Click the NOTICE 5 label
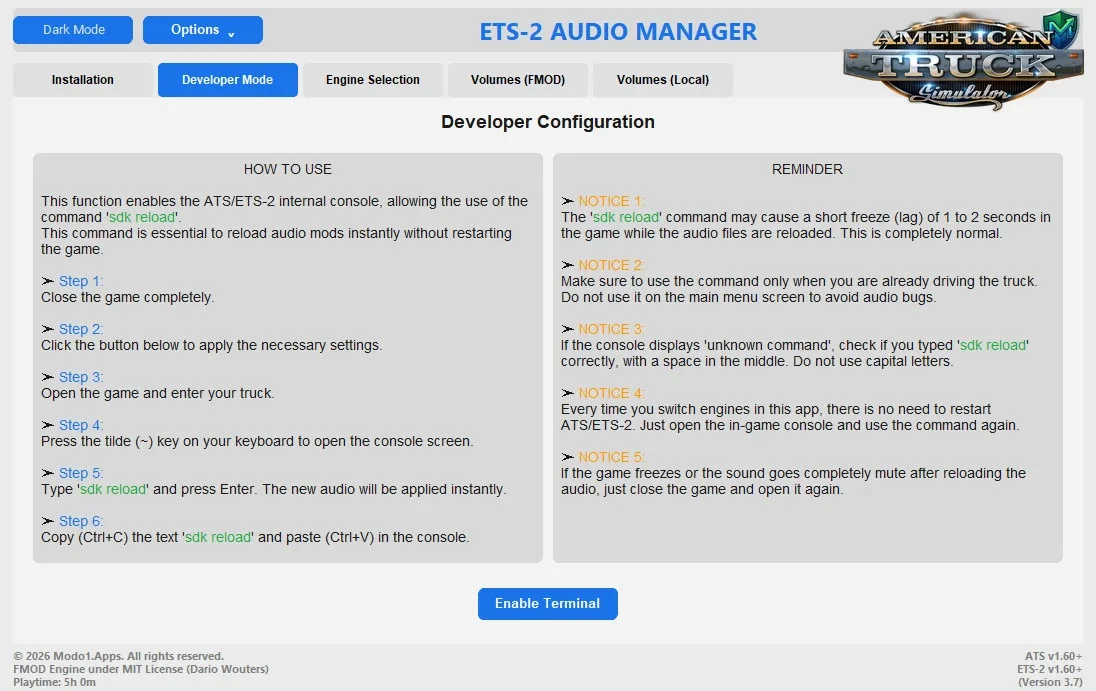Viewport: 1096px width, 691px height. [x=612, y=457]
